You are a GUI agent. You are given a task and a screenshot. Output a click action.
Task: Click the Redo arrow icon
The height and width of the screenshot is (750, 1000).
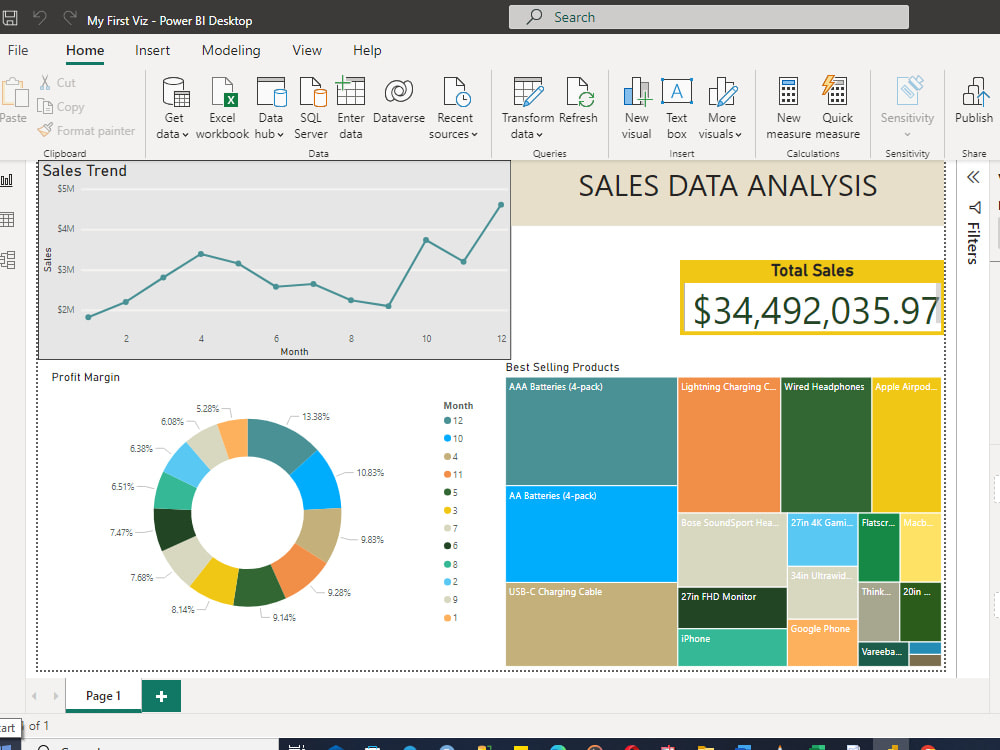70,18
